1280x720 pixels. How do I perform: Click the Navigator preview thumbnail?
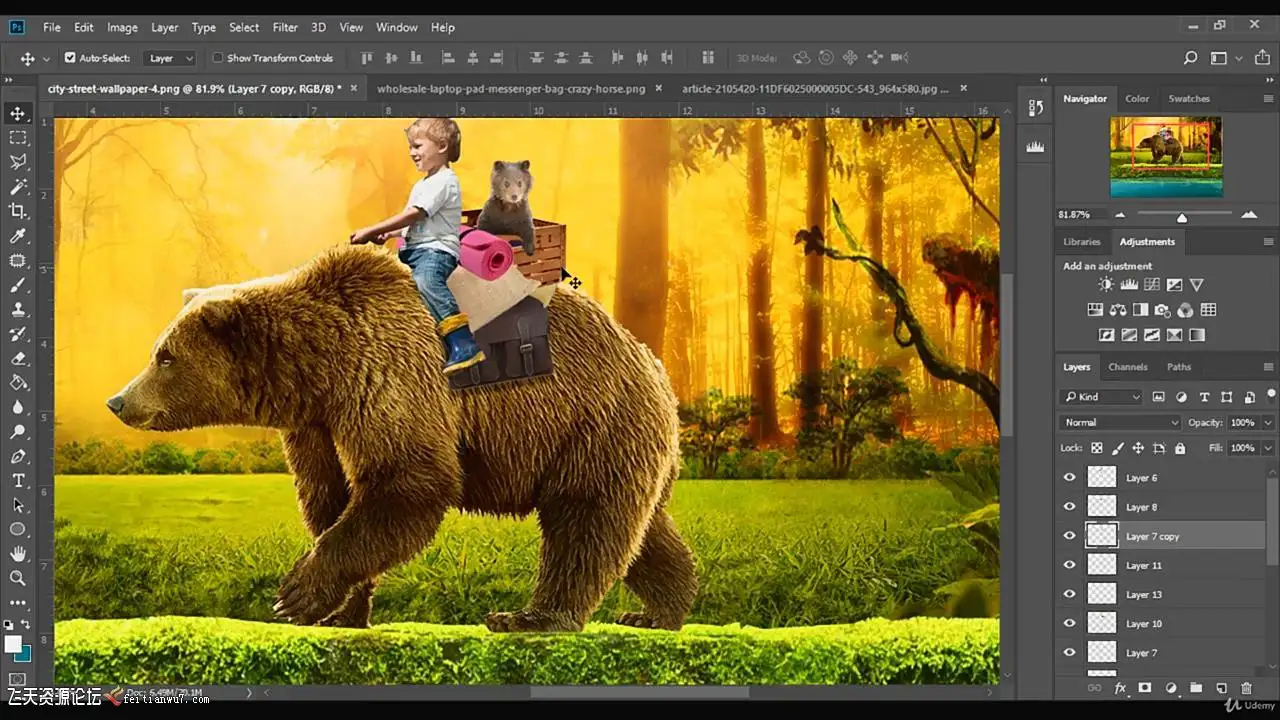(1166, 156)
